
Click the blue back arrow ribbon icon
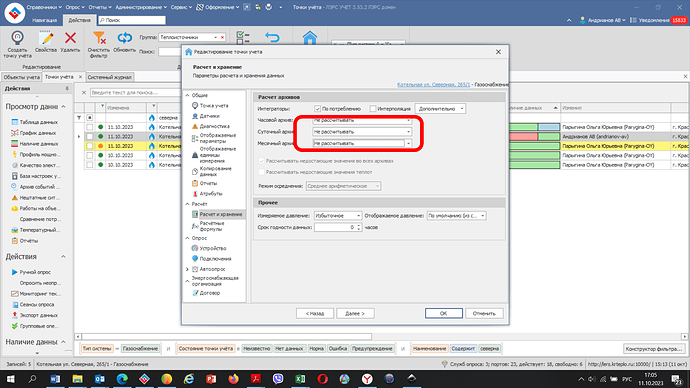point(272,37)
